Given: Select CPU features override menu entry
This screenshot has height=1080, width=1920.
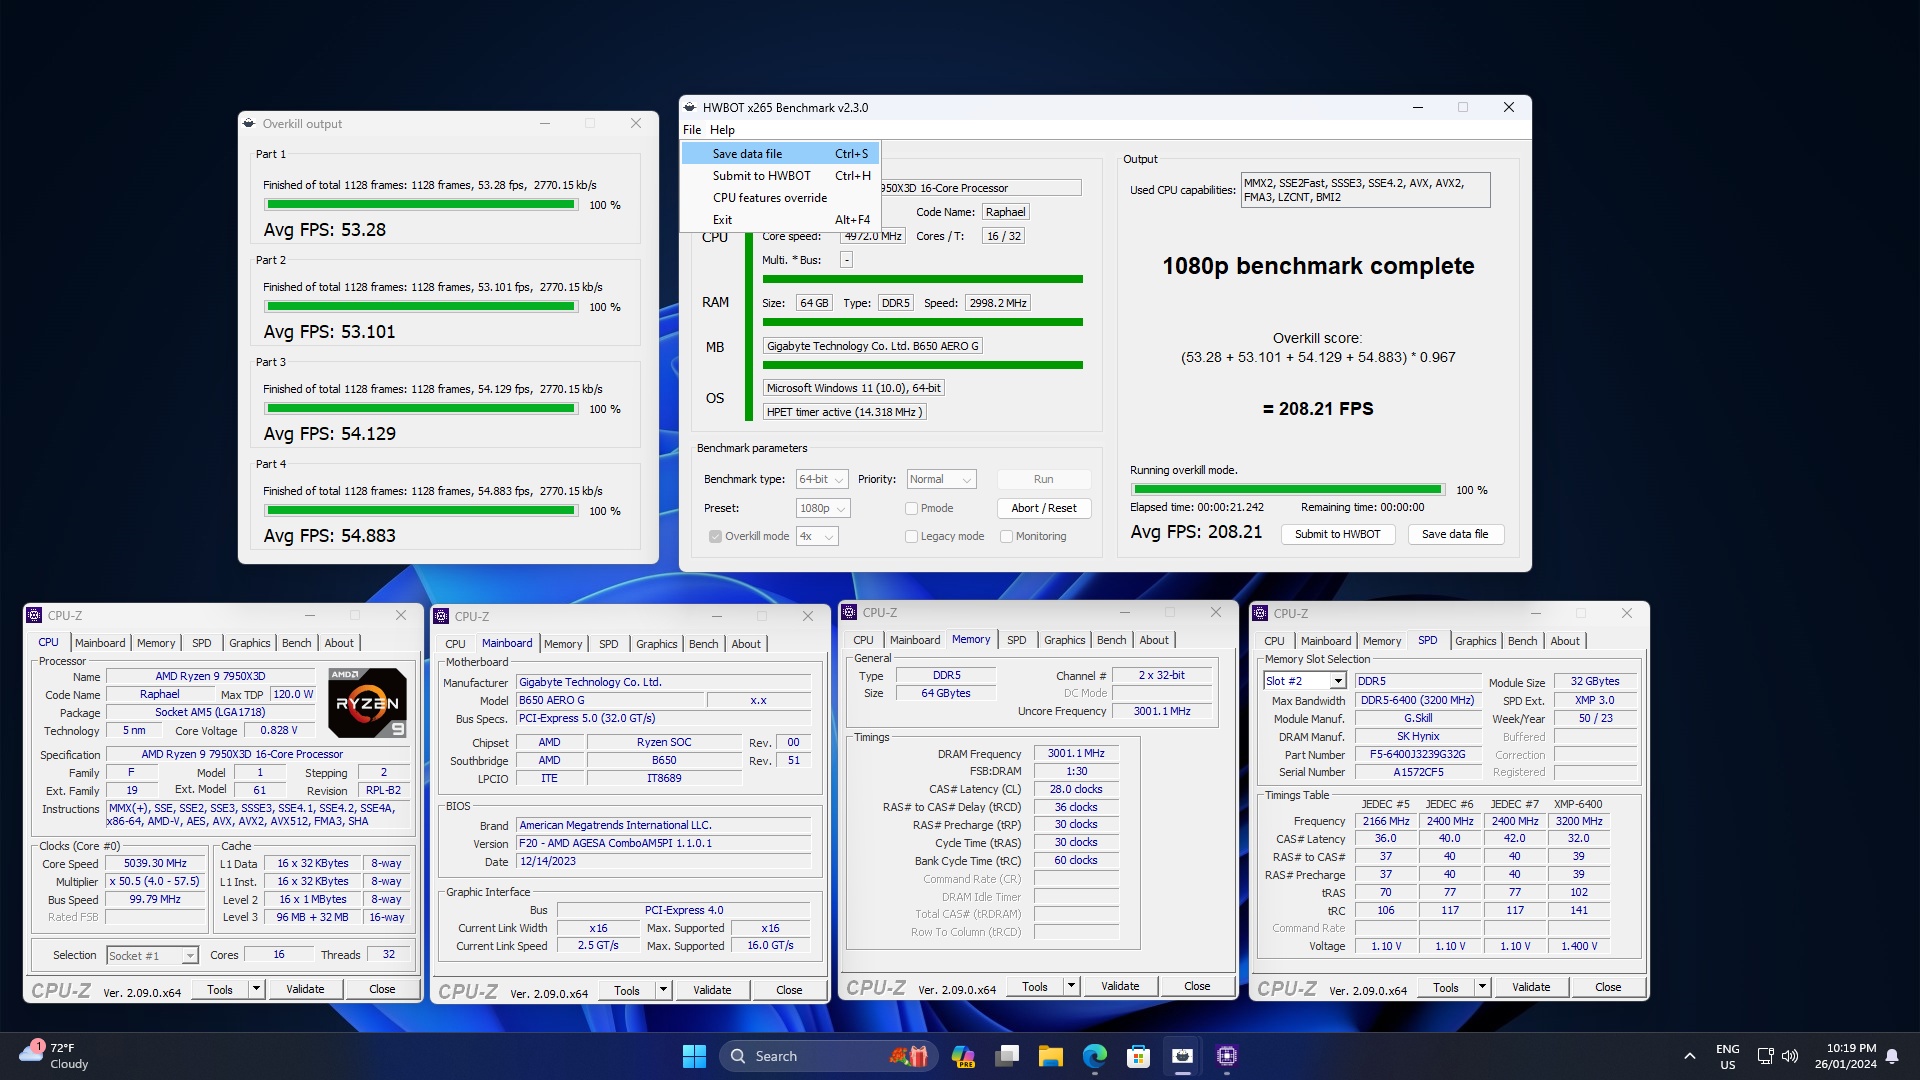Looking at the screenshot, I should 780,198.
